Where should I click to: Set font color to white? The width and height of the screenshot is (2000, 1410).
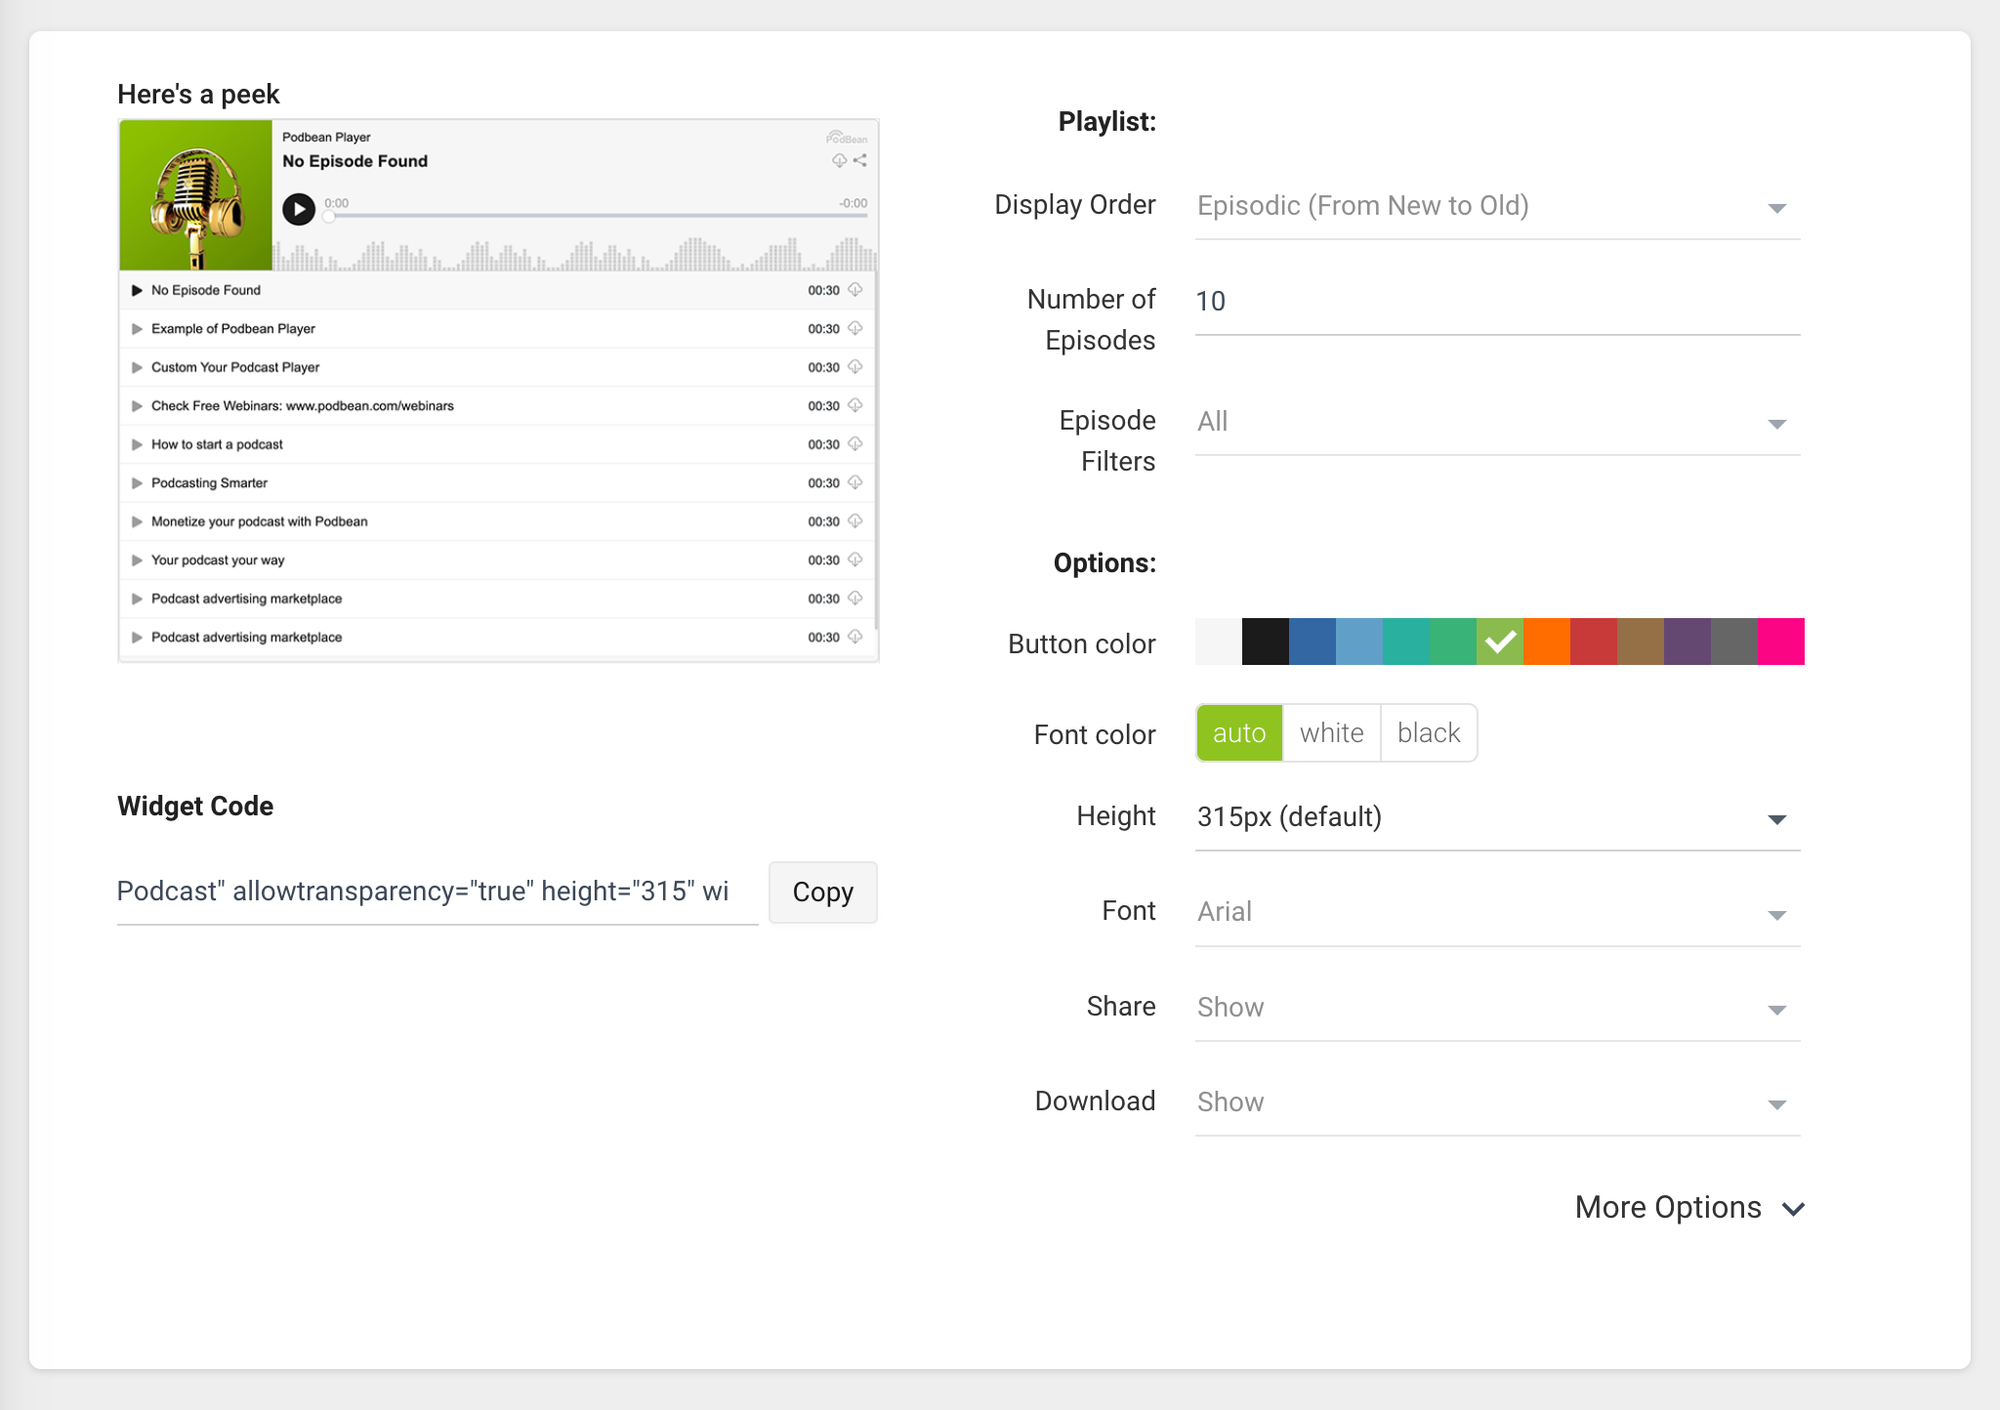click(1331, 732)
